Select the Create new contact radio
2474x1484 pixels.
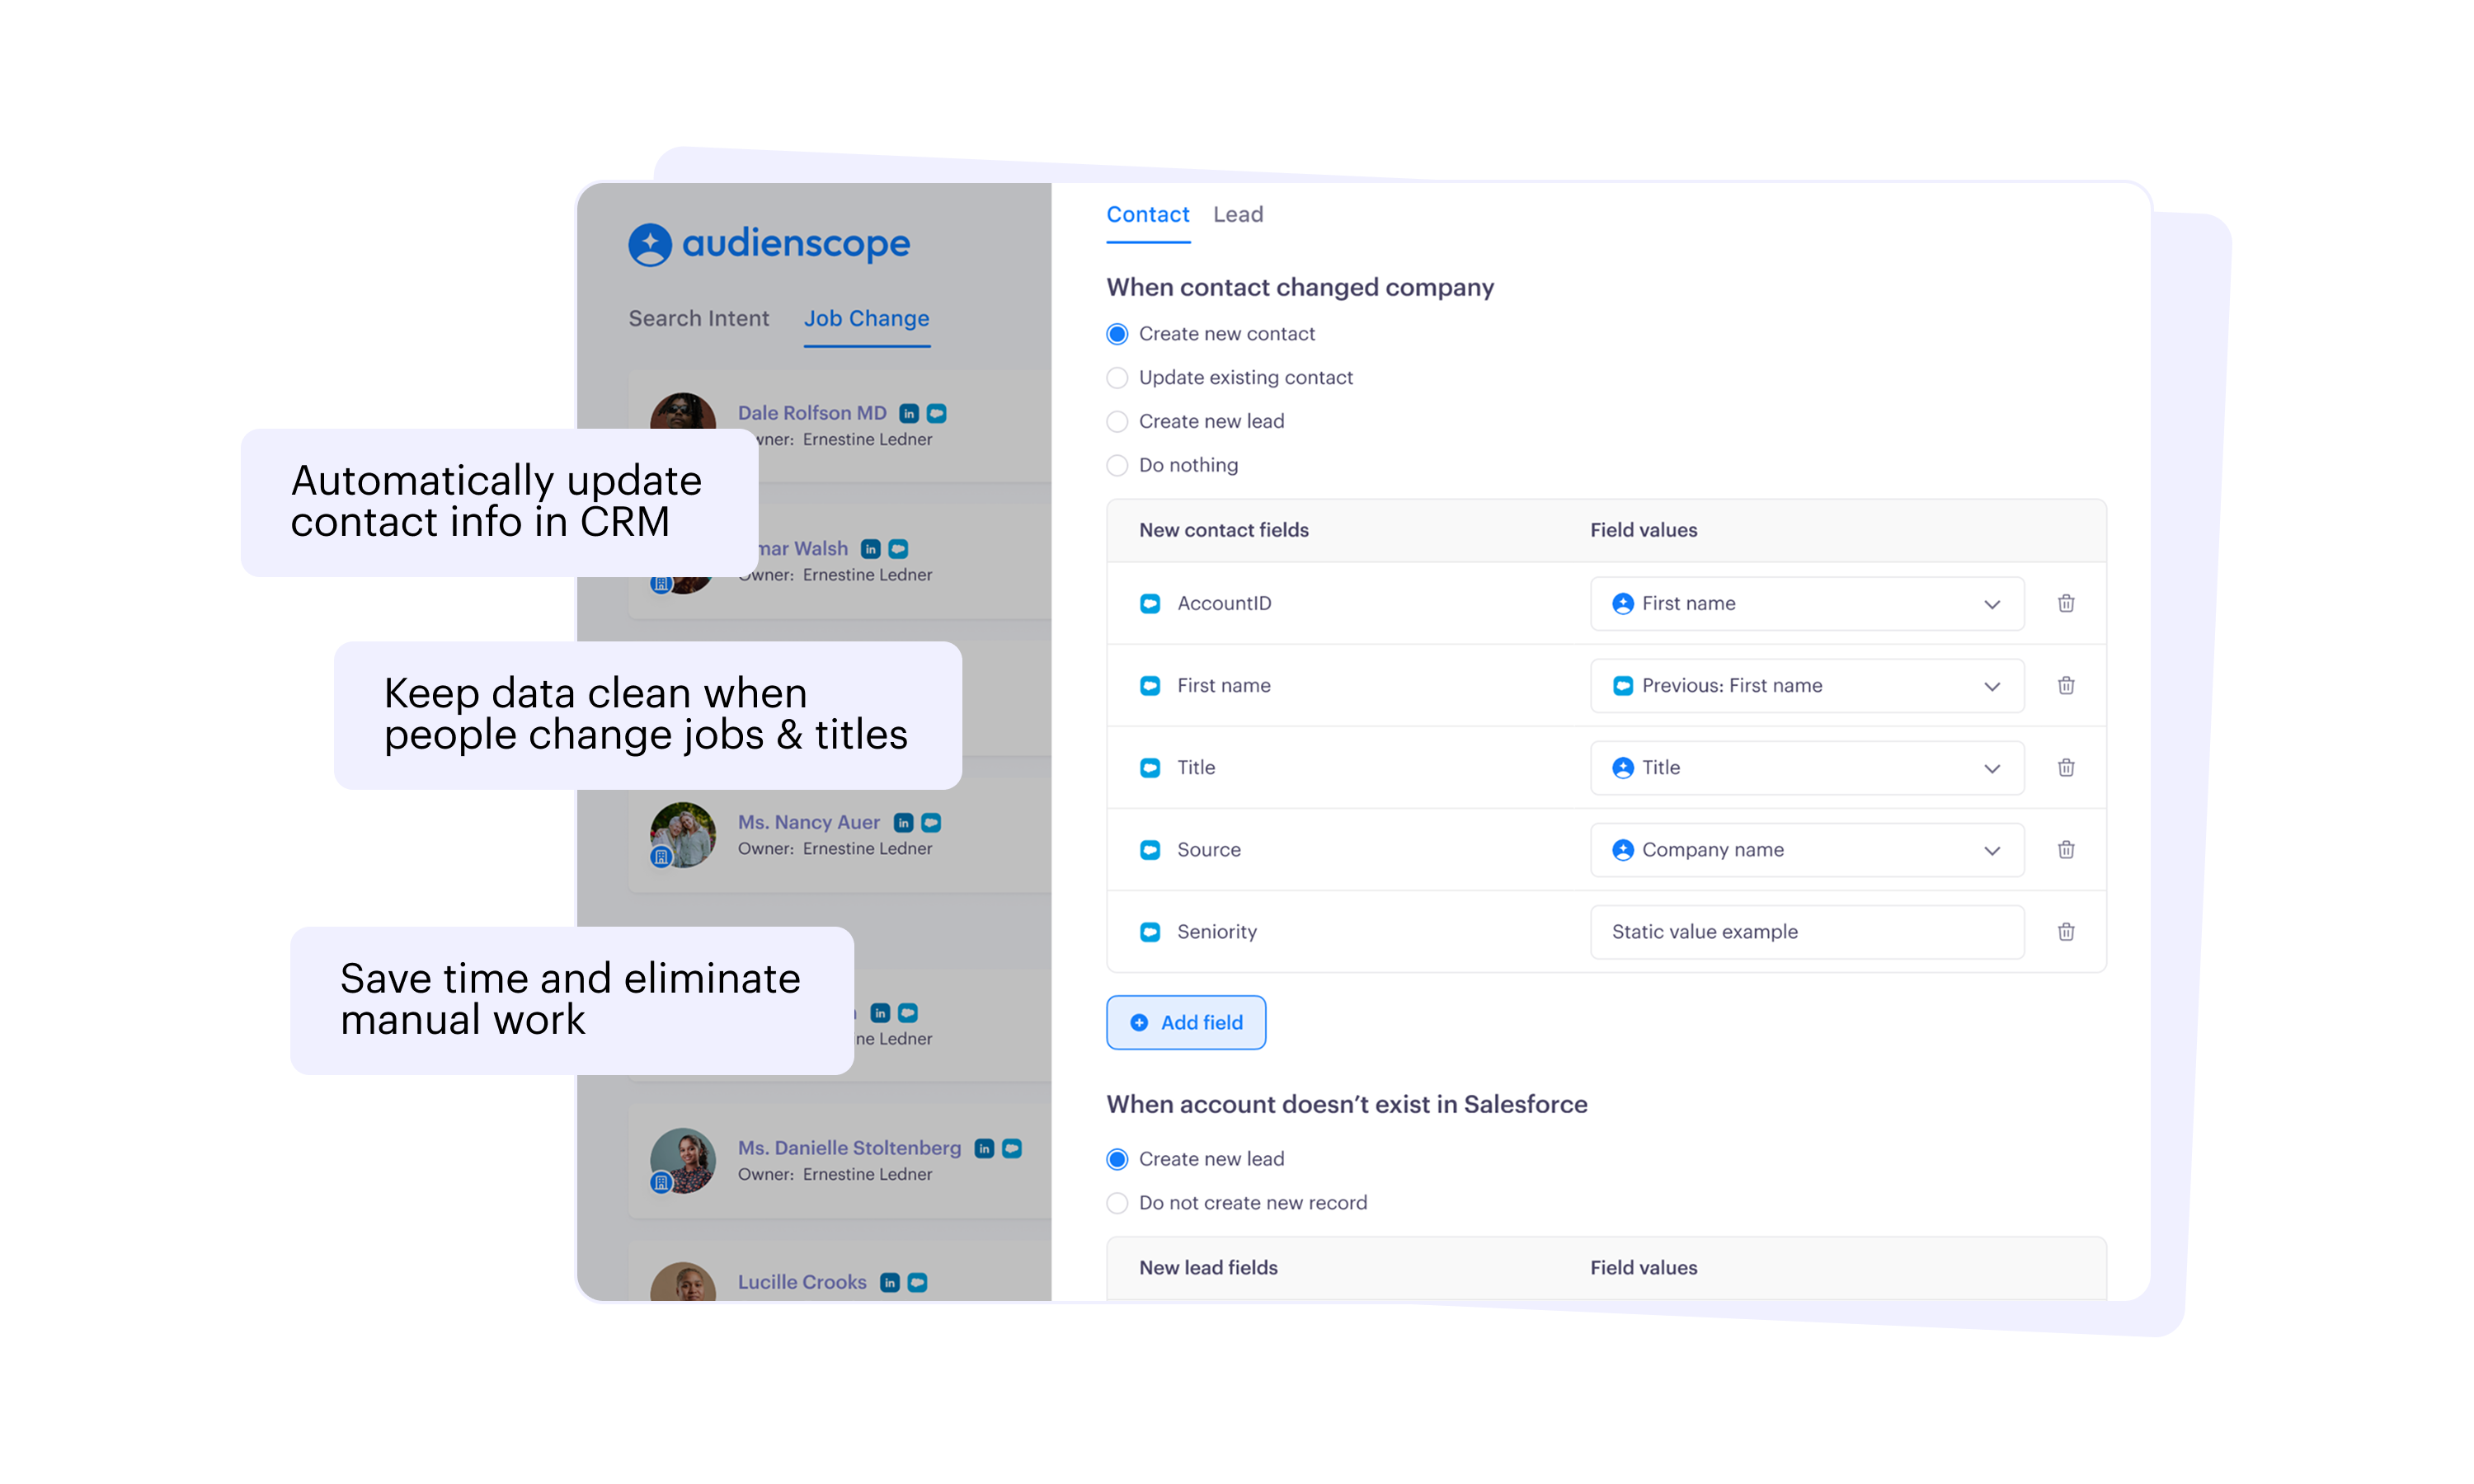(x=1117, y=334)
